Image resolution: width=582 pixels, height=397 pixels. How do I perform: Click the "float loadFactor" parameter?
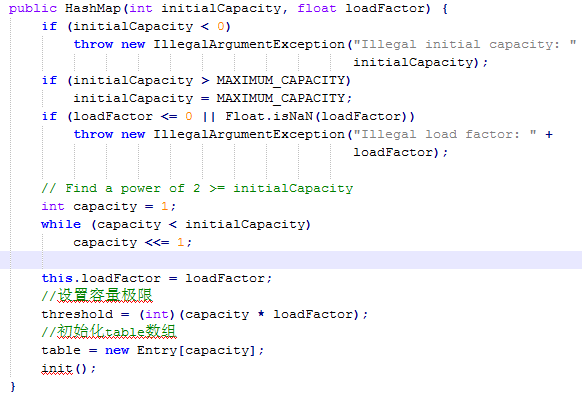point(364,8)
